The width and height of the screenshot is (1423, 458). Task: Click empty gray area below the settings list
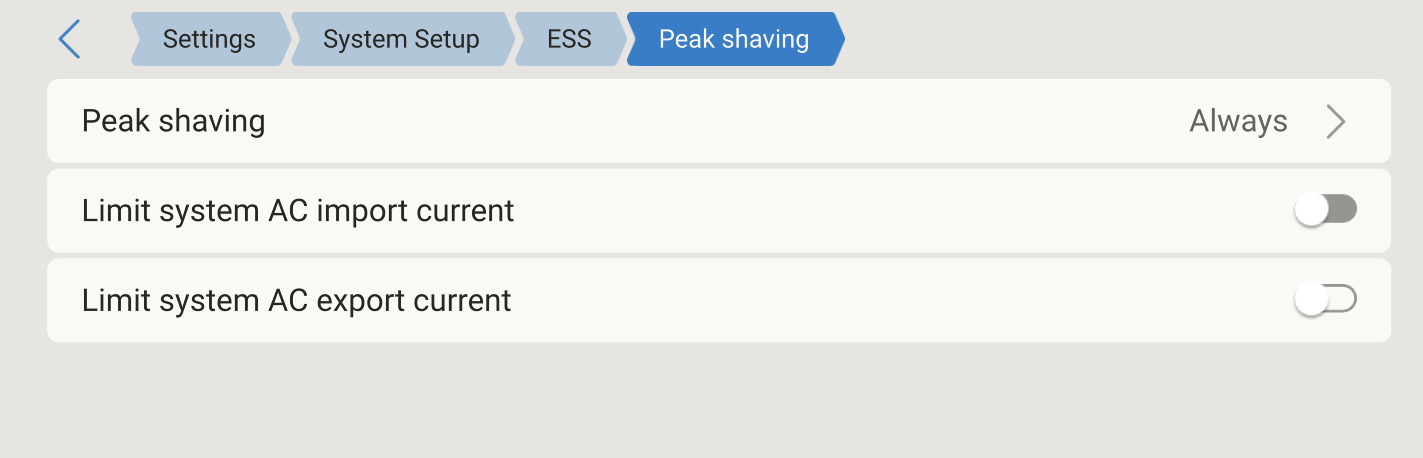[711, 400]
